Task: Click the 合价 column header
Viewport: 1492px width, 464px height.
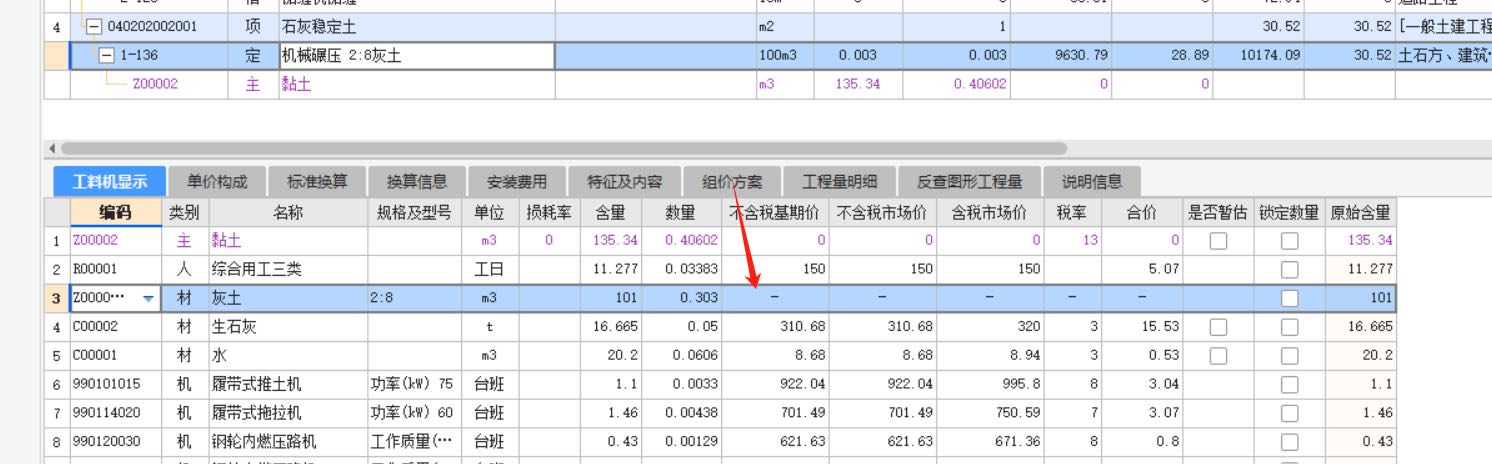Action: click(x=1142, y=212)
